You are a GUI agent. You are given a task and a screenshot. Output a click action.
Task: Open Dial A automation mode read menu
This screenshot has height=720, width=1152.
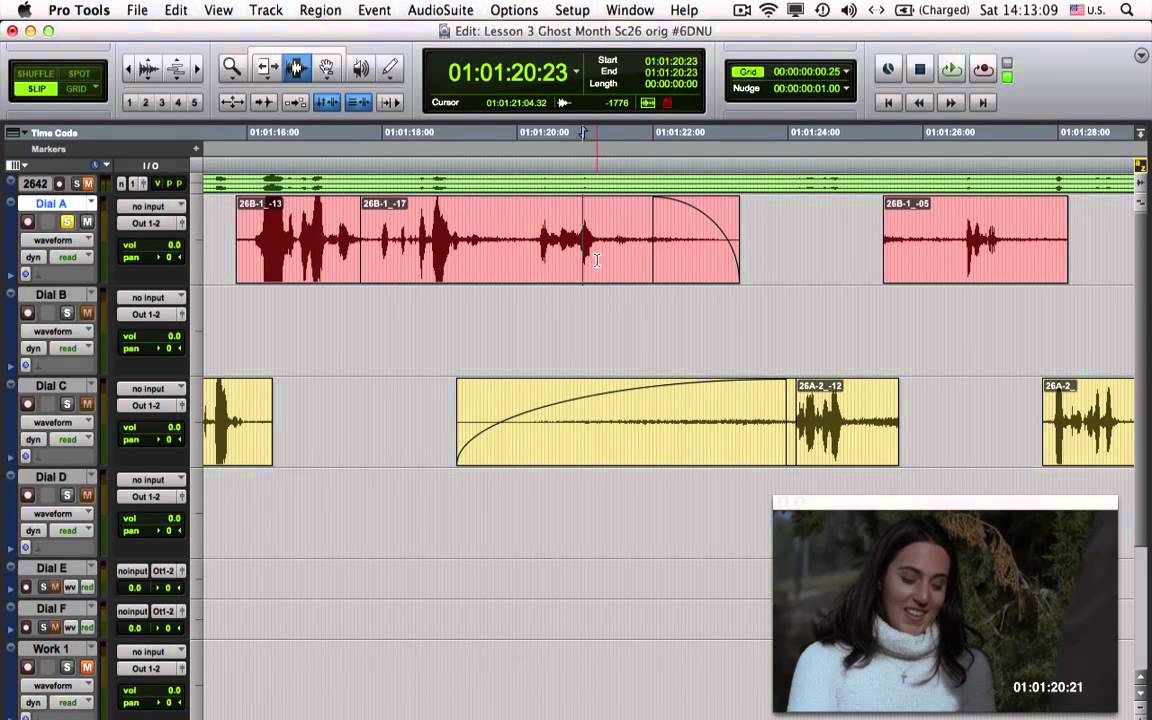coord(71,257)
